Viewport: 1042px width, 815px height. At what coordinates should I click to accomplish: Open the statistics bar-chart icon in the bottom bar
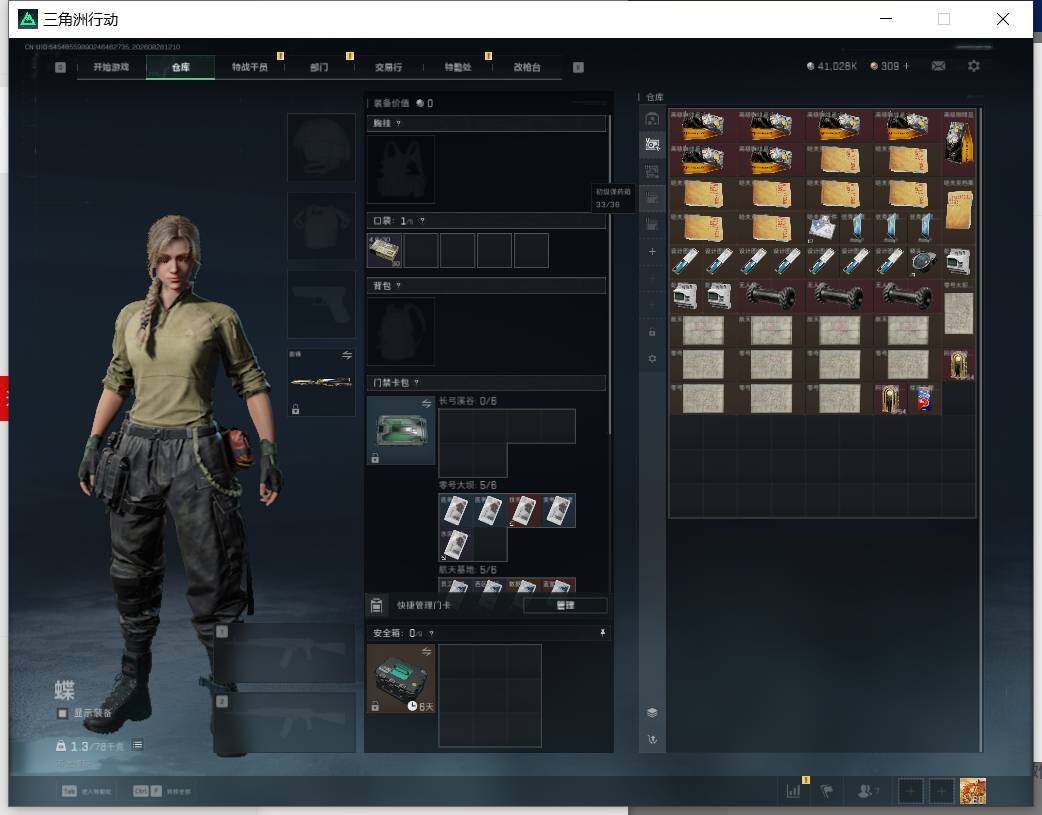pyautogui.click(x=793, y=790)
